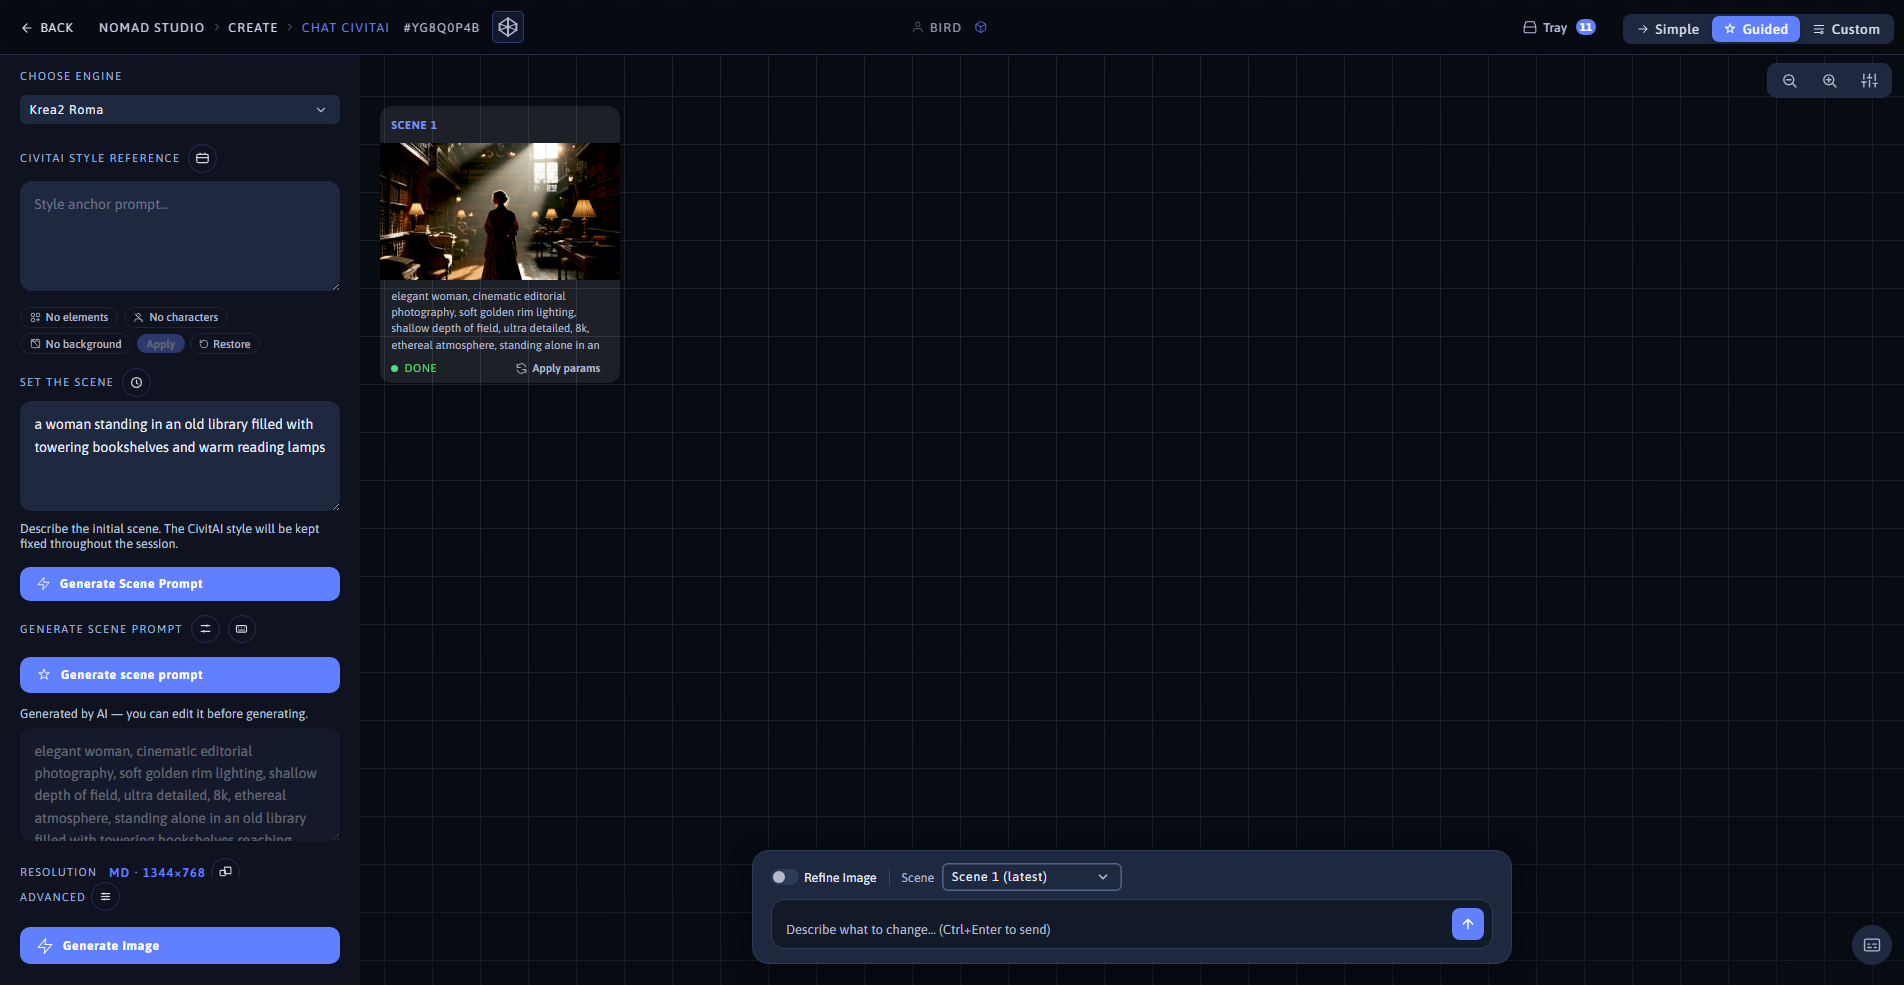The image size is (1904, 985).
Task: Edit the scene description text area
Action: tap(180, 456)
